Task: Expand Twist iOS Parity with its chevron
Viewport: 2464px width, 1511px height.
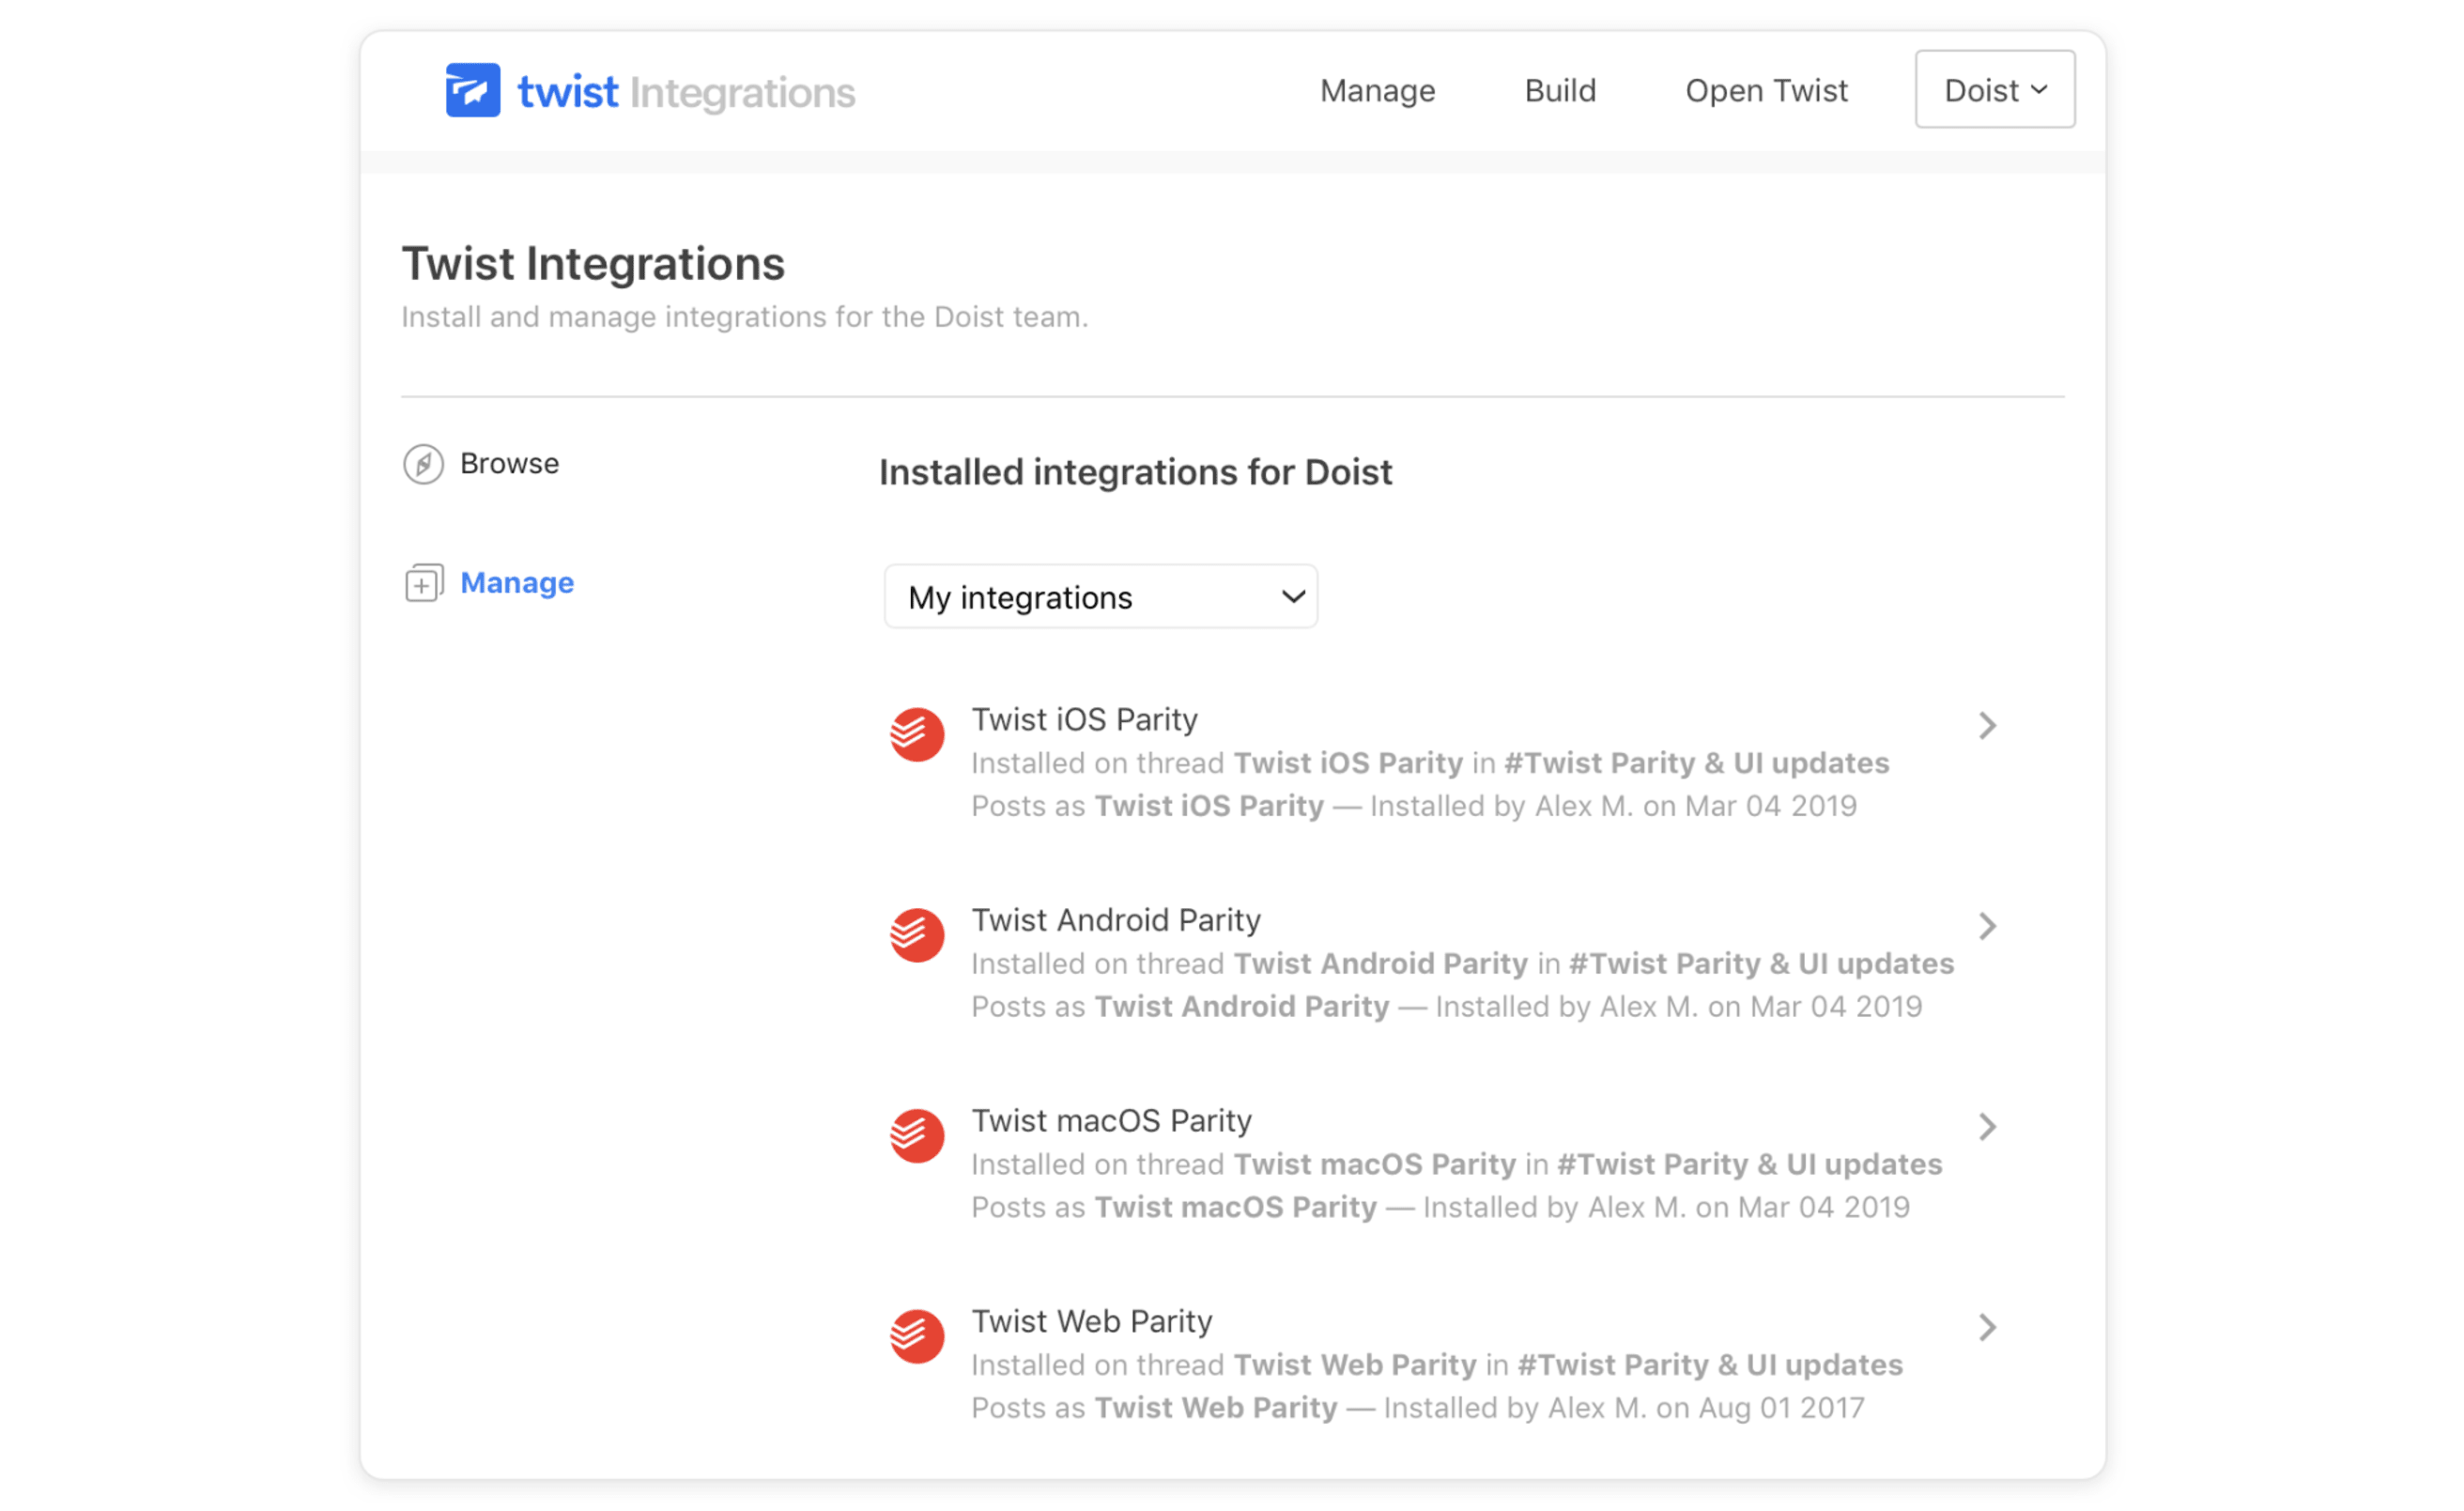Action: pyautogui.click(x=1987, y=726)
